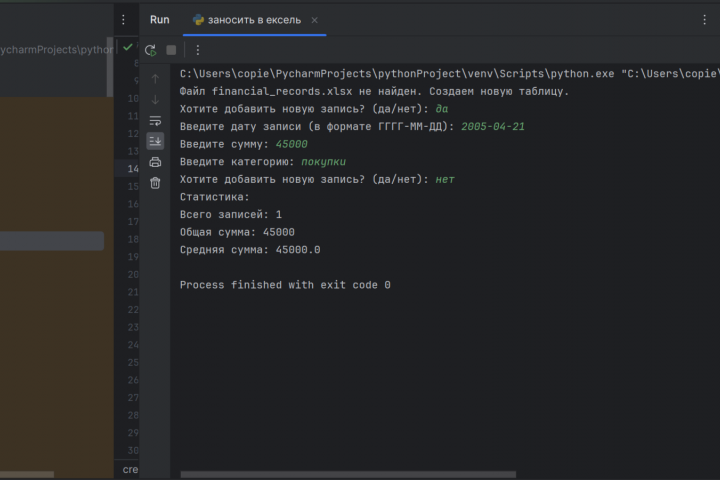Click the Print console output icon
Viewport: 720px width, 480px height.
pos(155,162)
